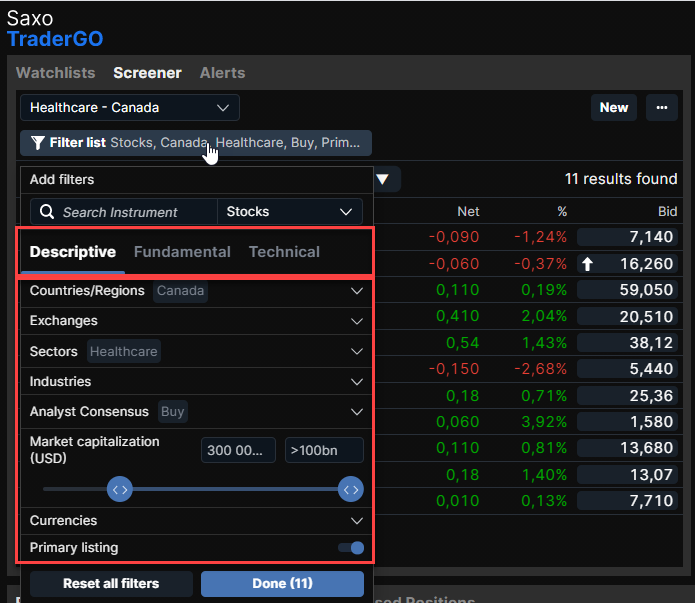Click the Done (11) button

point(282,583)
